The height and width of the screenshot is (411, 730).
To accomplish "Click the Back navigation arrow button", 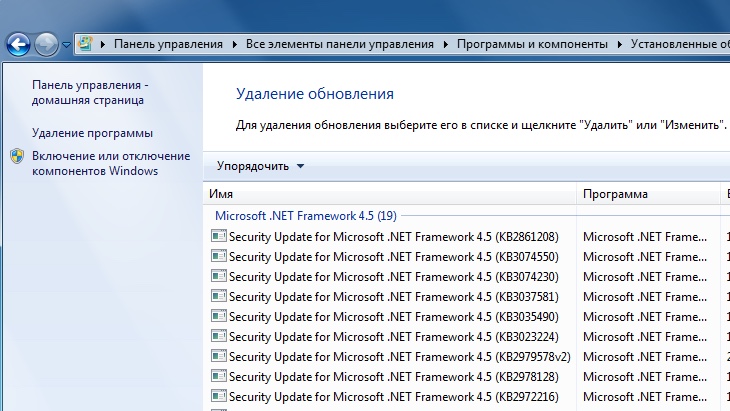I will (x=18, y=44).
